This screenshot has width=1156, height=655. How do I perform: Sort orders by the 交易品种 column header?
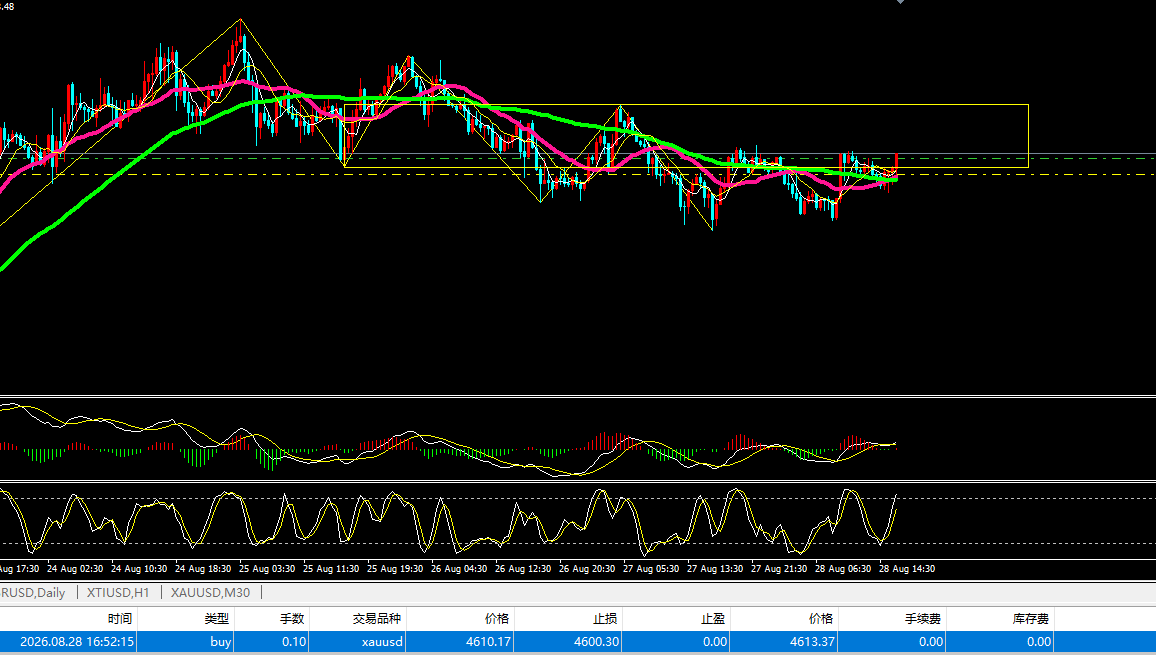coord(377,619)
